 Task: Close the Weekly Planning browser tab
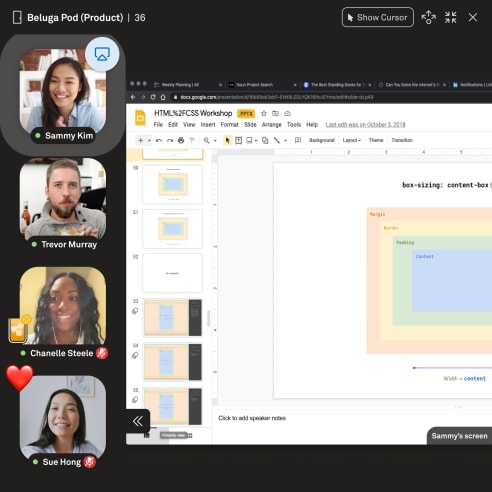[x=220, y=85]
